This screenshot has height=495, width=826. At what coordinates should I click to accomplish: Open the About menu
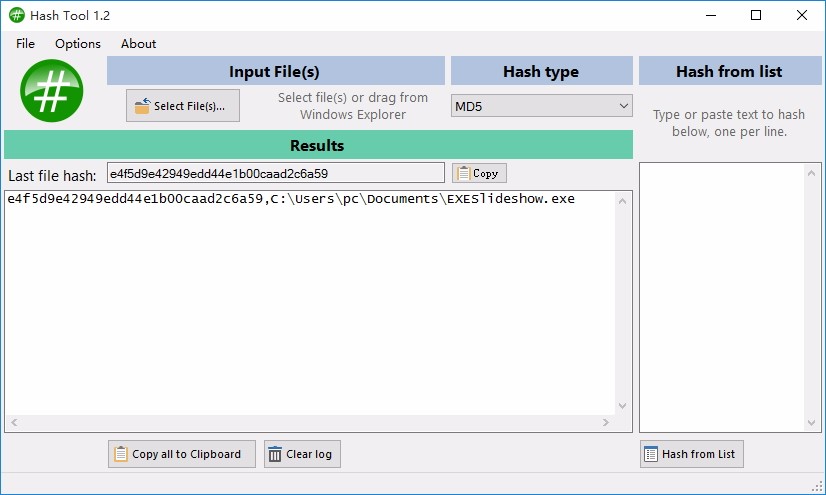tap(138, 43)
